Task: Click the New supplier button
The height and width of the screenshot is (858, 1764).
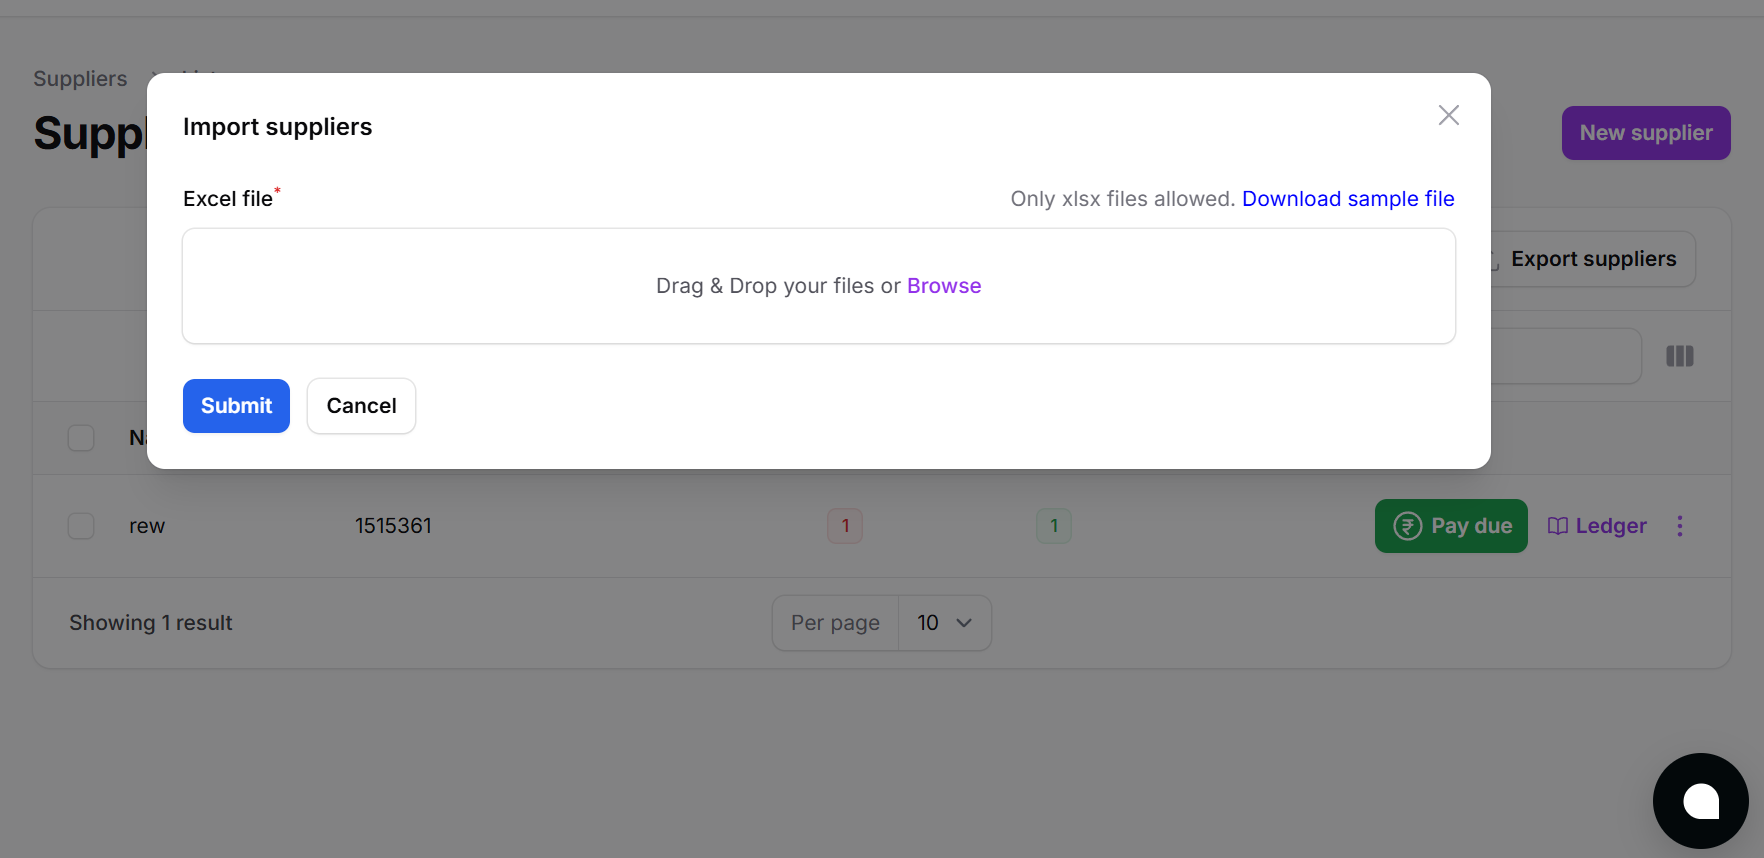Action: [1645, 133]
